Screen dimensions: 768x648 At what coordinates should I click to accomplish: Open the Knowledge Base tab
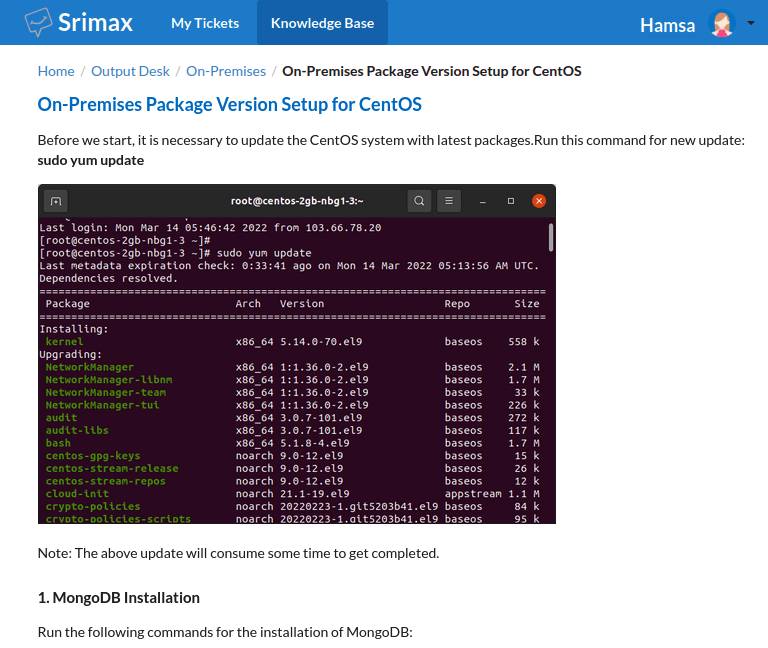click(322, 23)
